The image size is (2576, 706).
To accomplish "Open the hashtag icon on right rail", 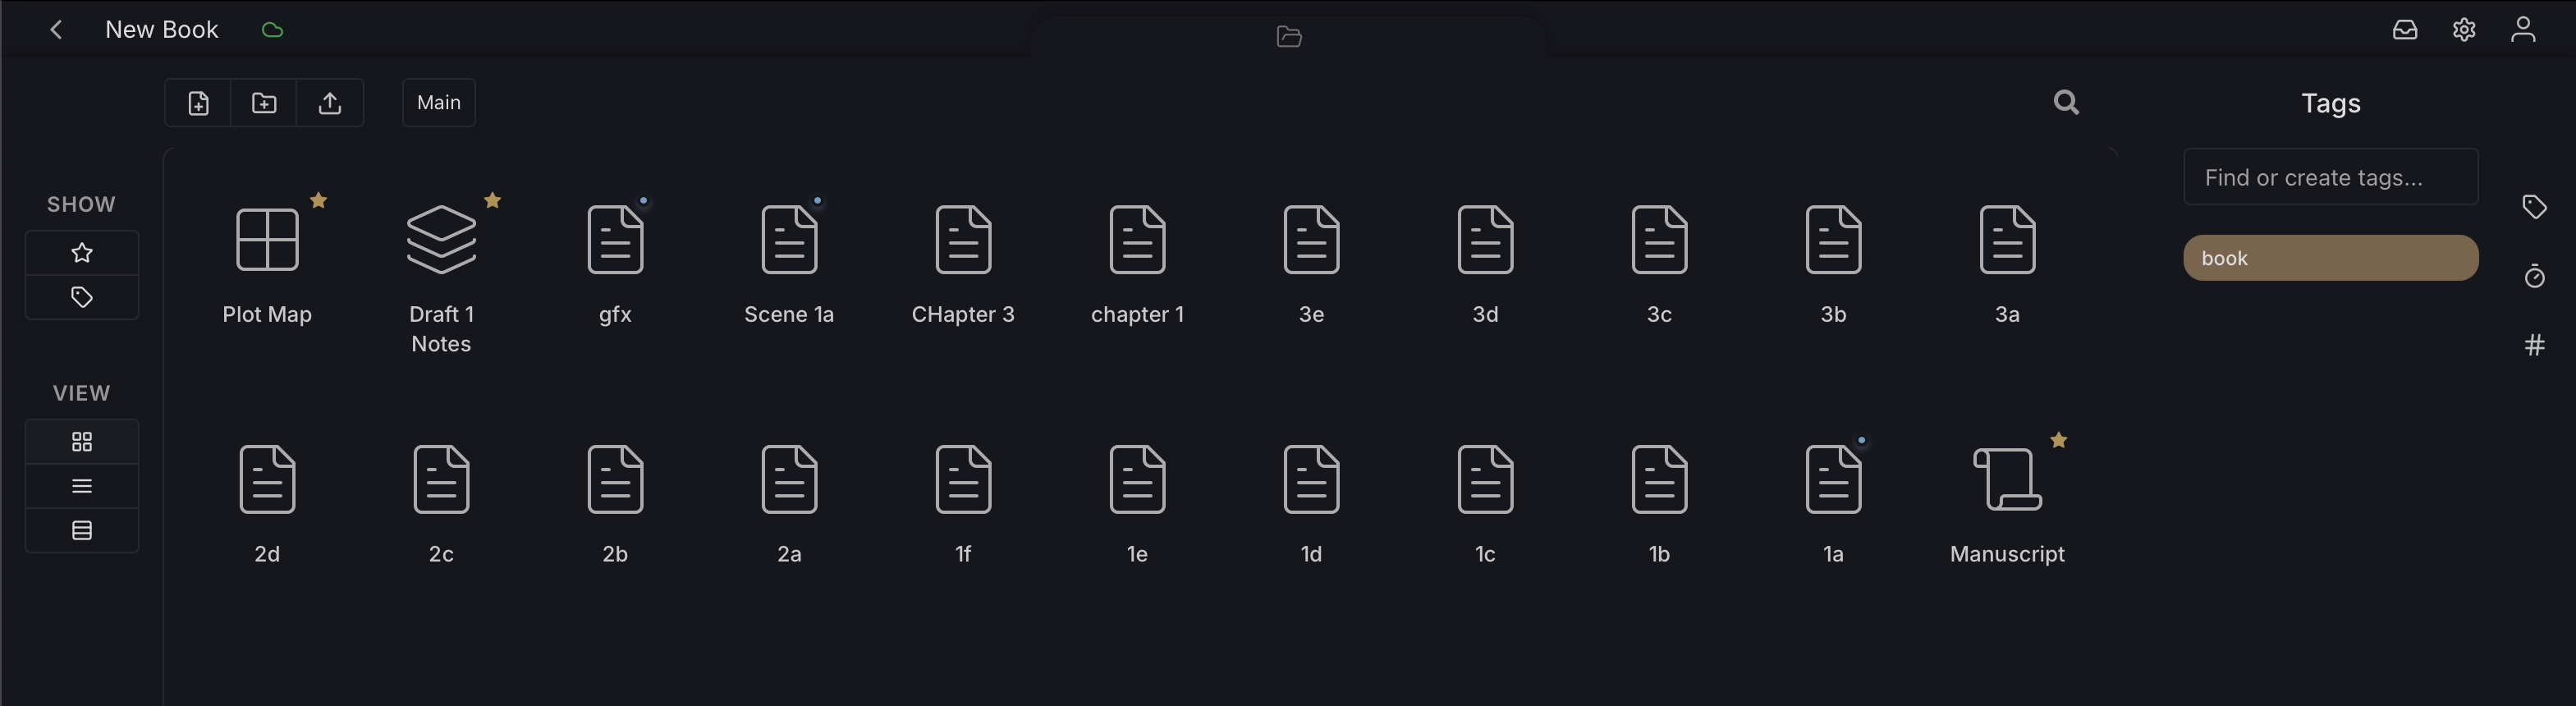I will tap(2534, 345).
